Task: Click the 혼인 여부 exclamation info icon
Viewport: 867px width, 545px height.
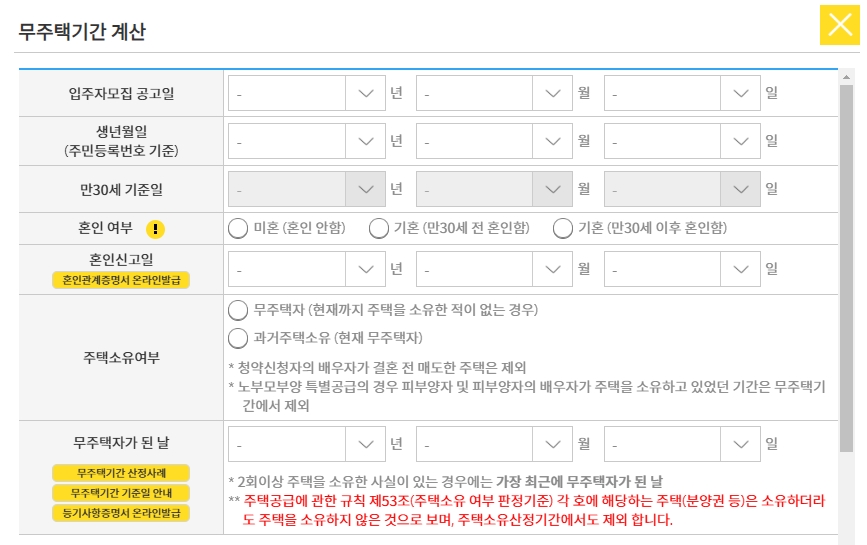Action: coord(155,229)
